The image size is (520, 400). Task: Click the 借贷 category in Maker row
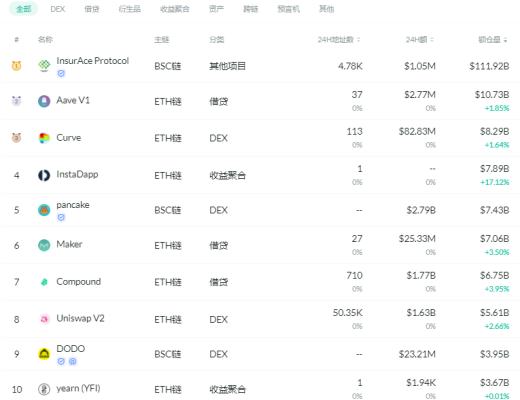coord(218,246)
